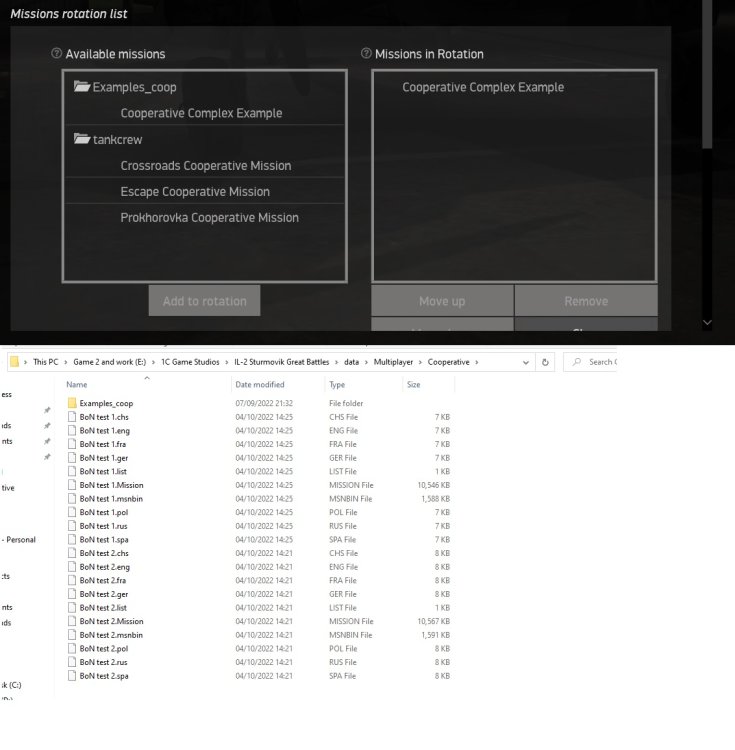Collapse the Examples_coop folder icon
The height and width of the screenshot is (750, 735).
coord(82,87)
